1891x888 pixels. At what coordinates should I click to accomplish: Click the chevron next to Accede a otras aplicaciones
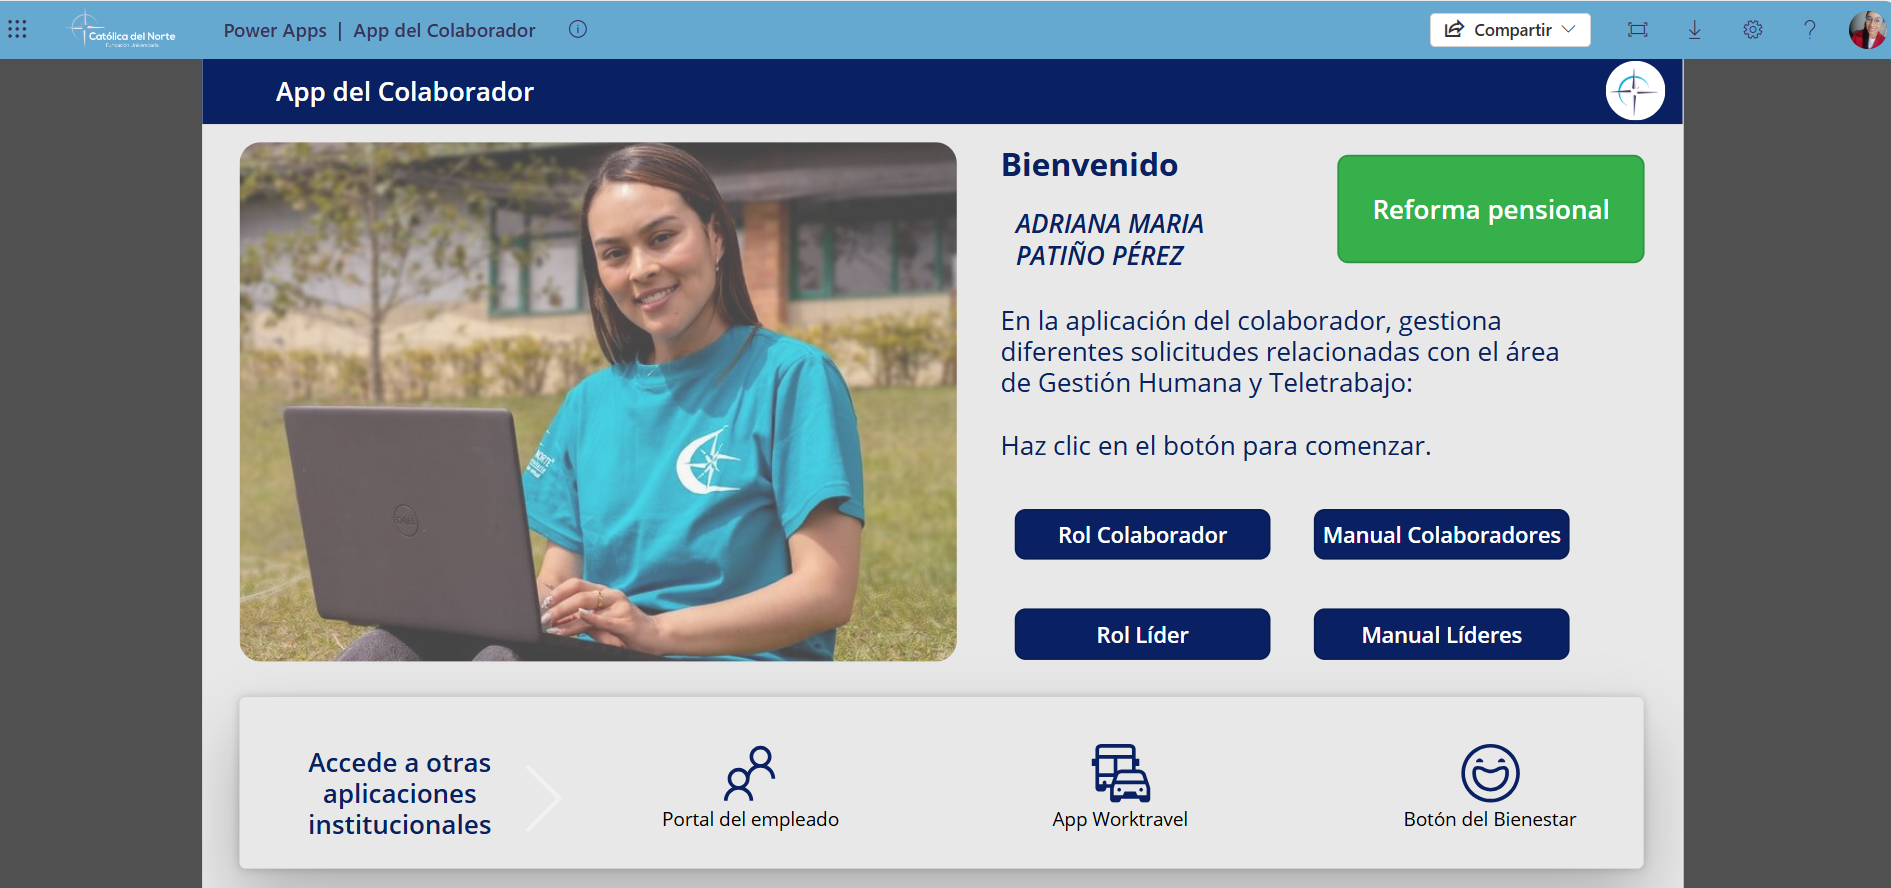point(544,797)
